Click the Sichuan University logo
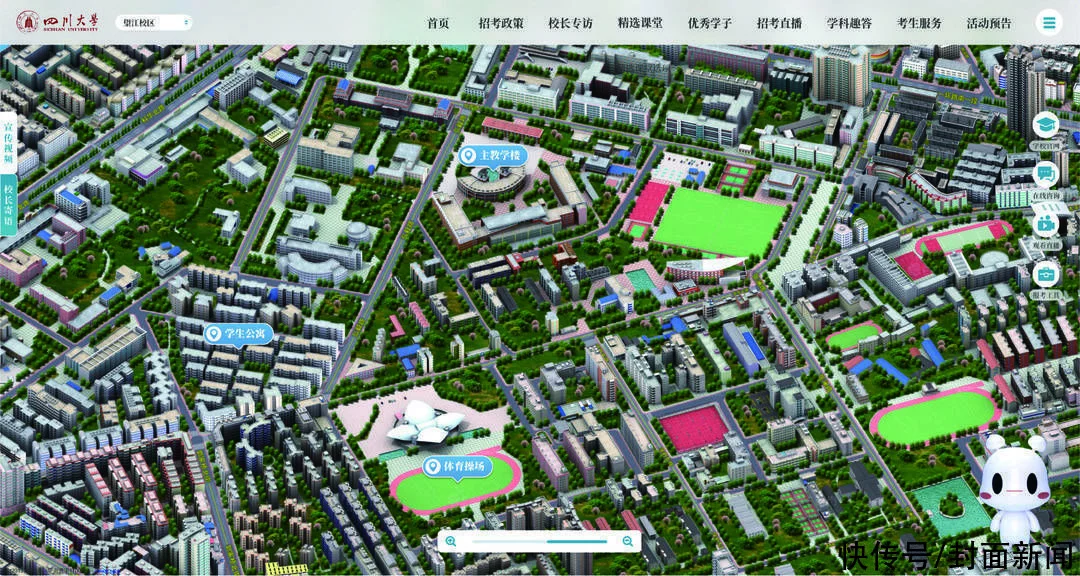This screenshot has width=1080, height=576. 58,22
